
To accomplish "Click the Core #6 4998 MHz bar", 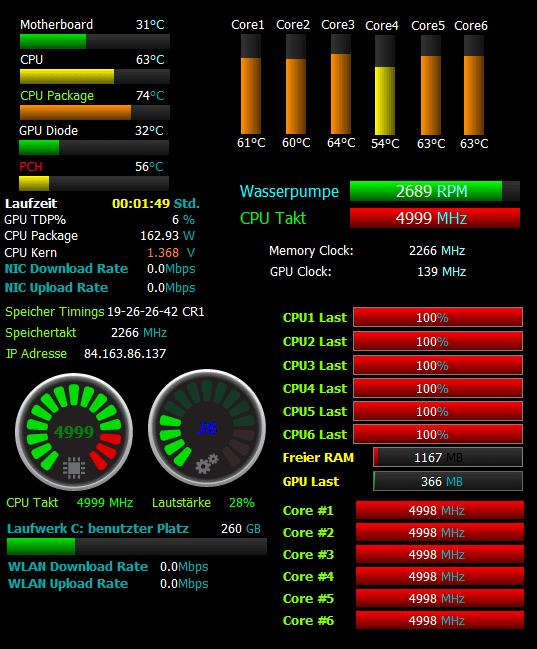I will pyautogui.click(x=440, y=620).
